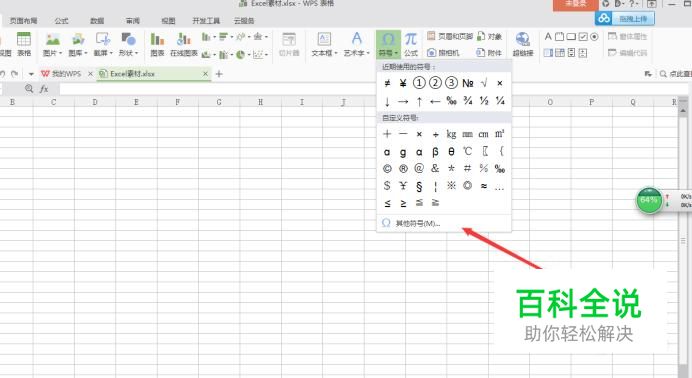
Task: Insert the ℃ degree Celsius symbol
Action: pos(467,151)
